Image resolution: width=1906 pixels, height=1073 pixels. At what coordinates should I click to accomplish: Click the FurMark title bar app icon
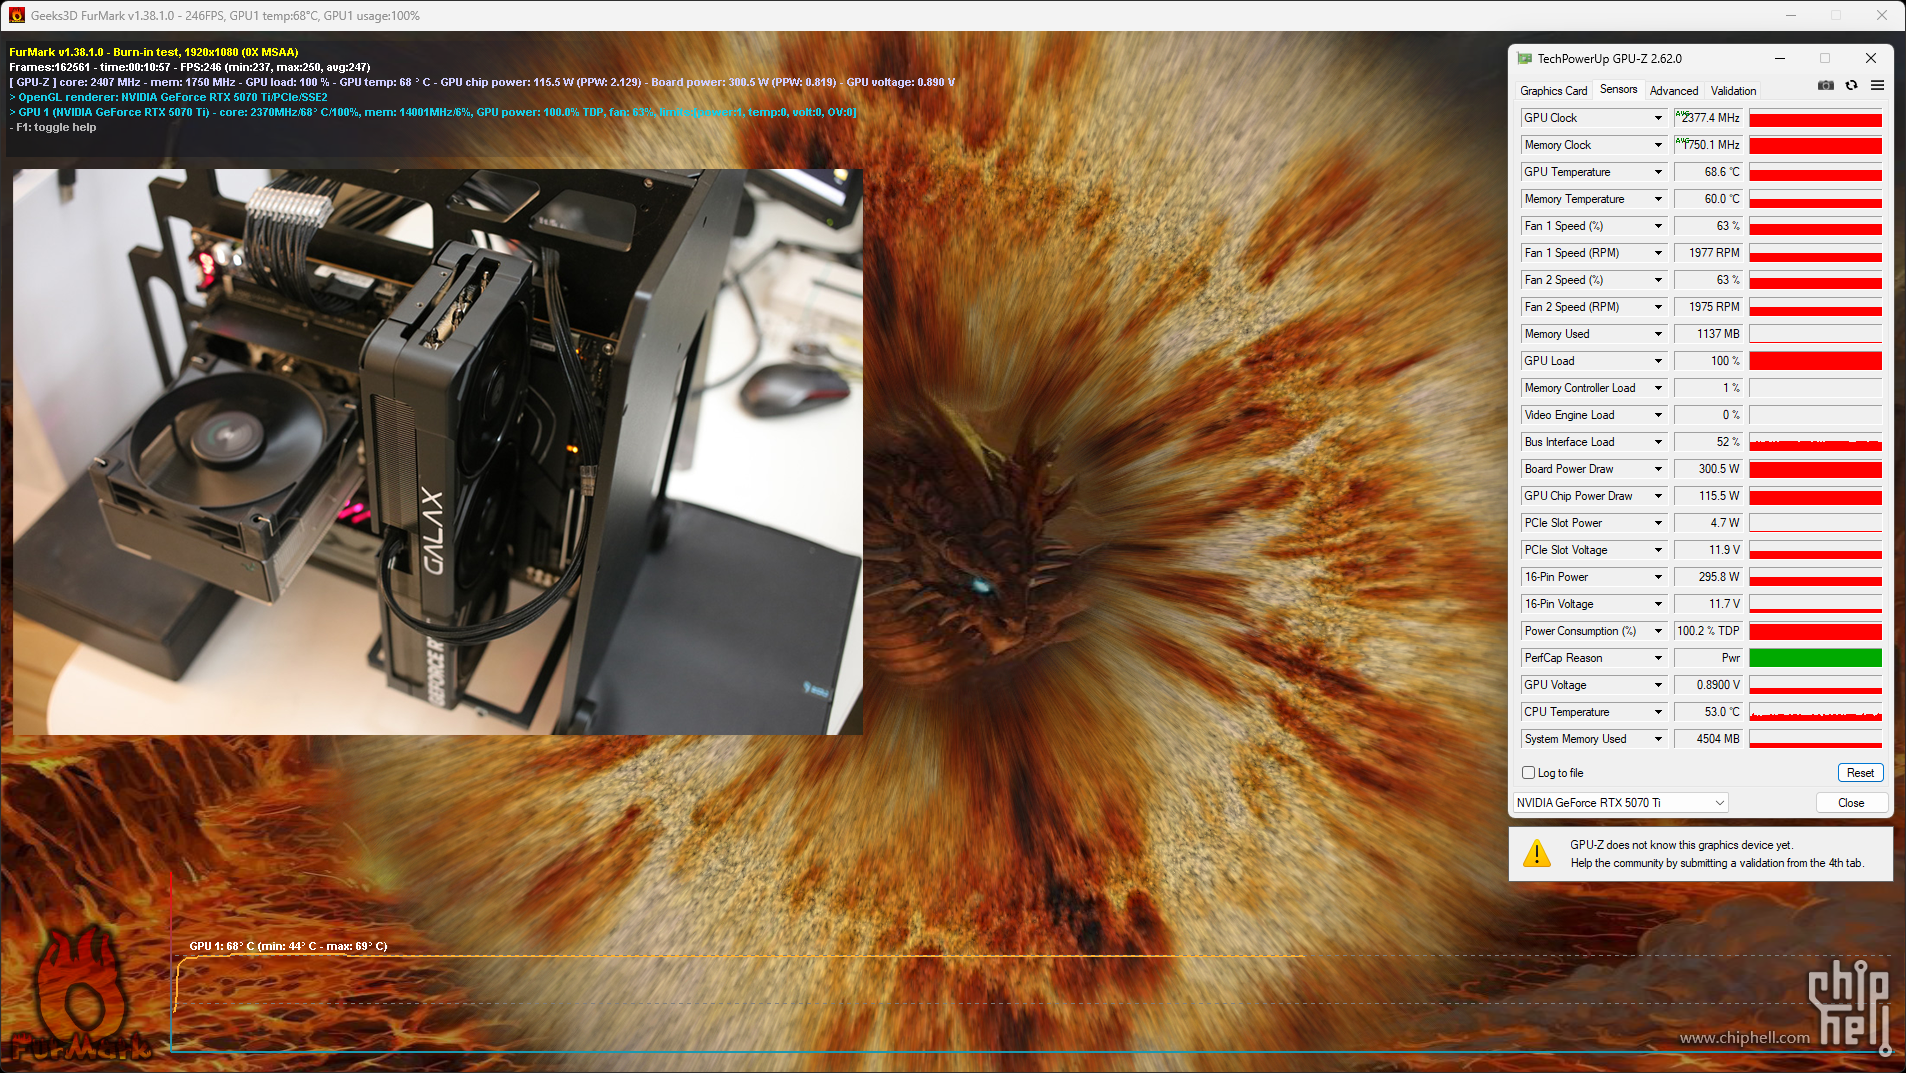(17, 15)
